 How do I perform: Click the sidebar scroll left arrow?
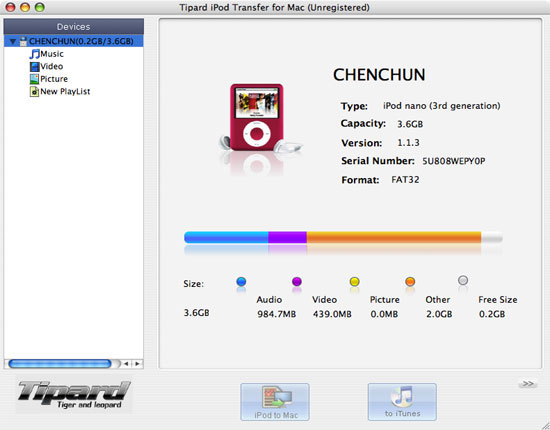(126, 364)
